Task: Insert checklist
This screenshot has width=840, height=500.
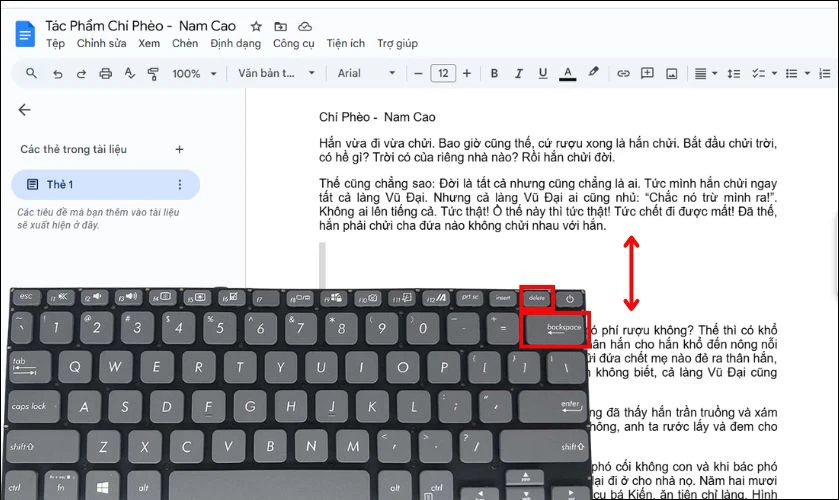Action: [758, 73]
